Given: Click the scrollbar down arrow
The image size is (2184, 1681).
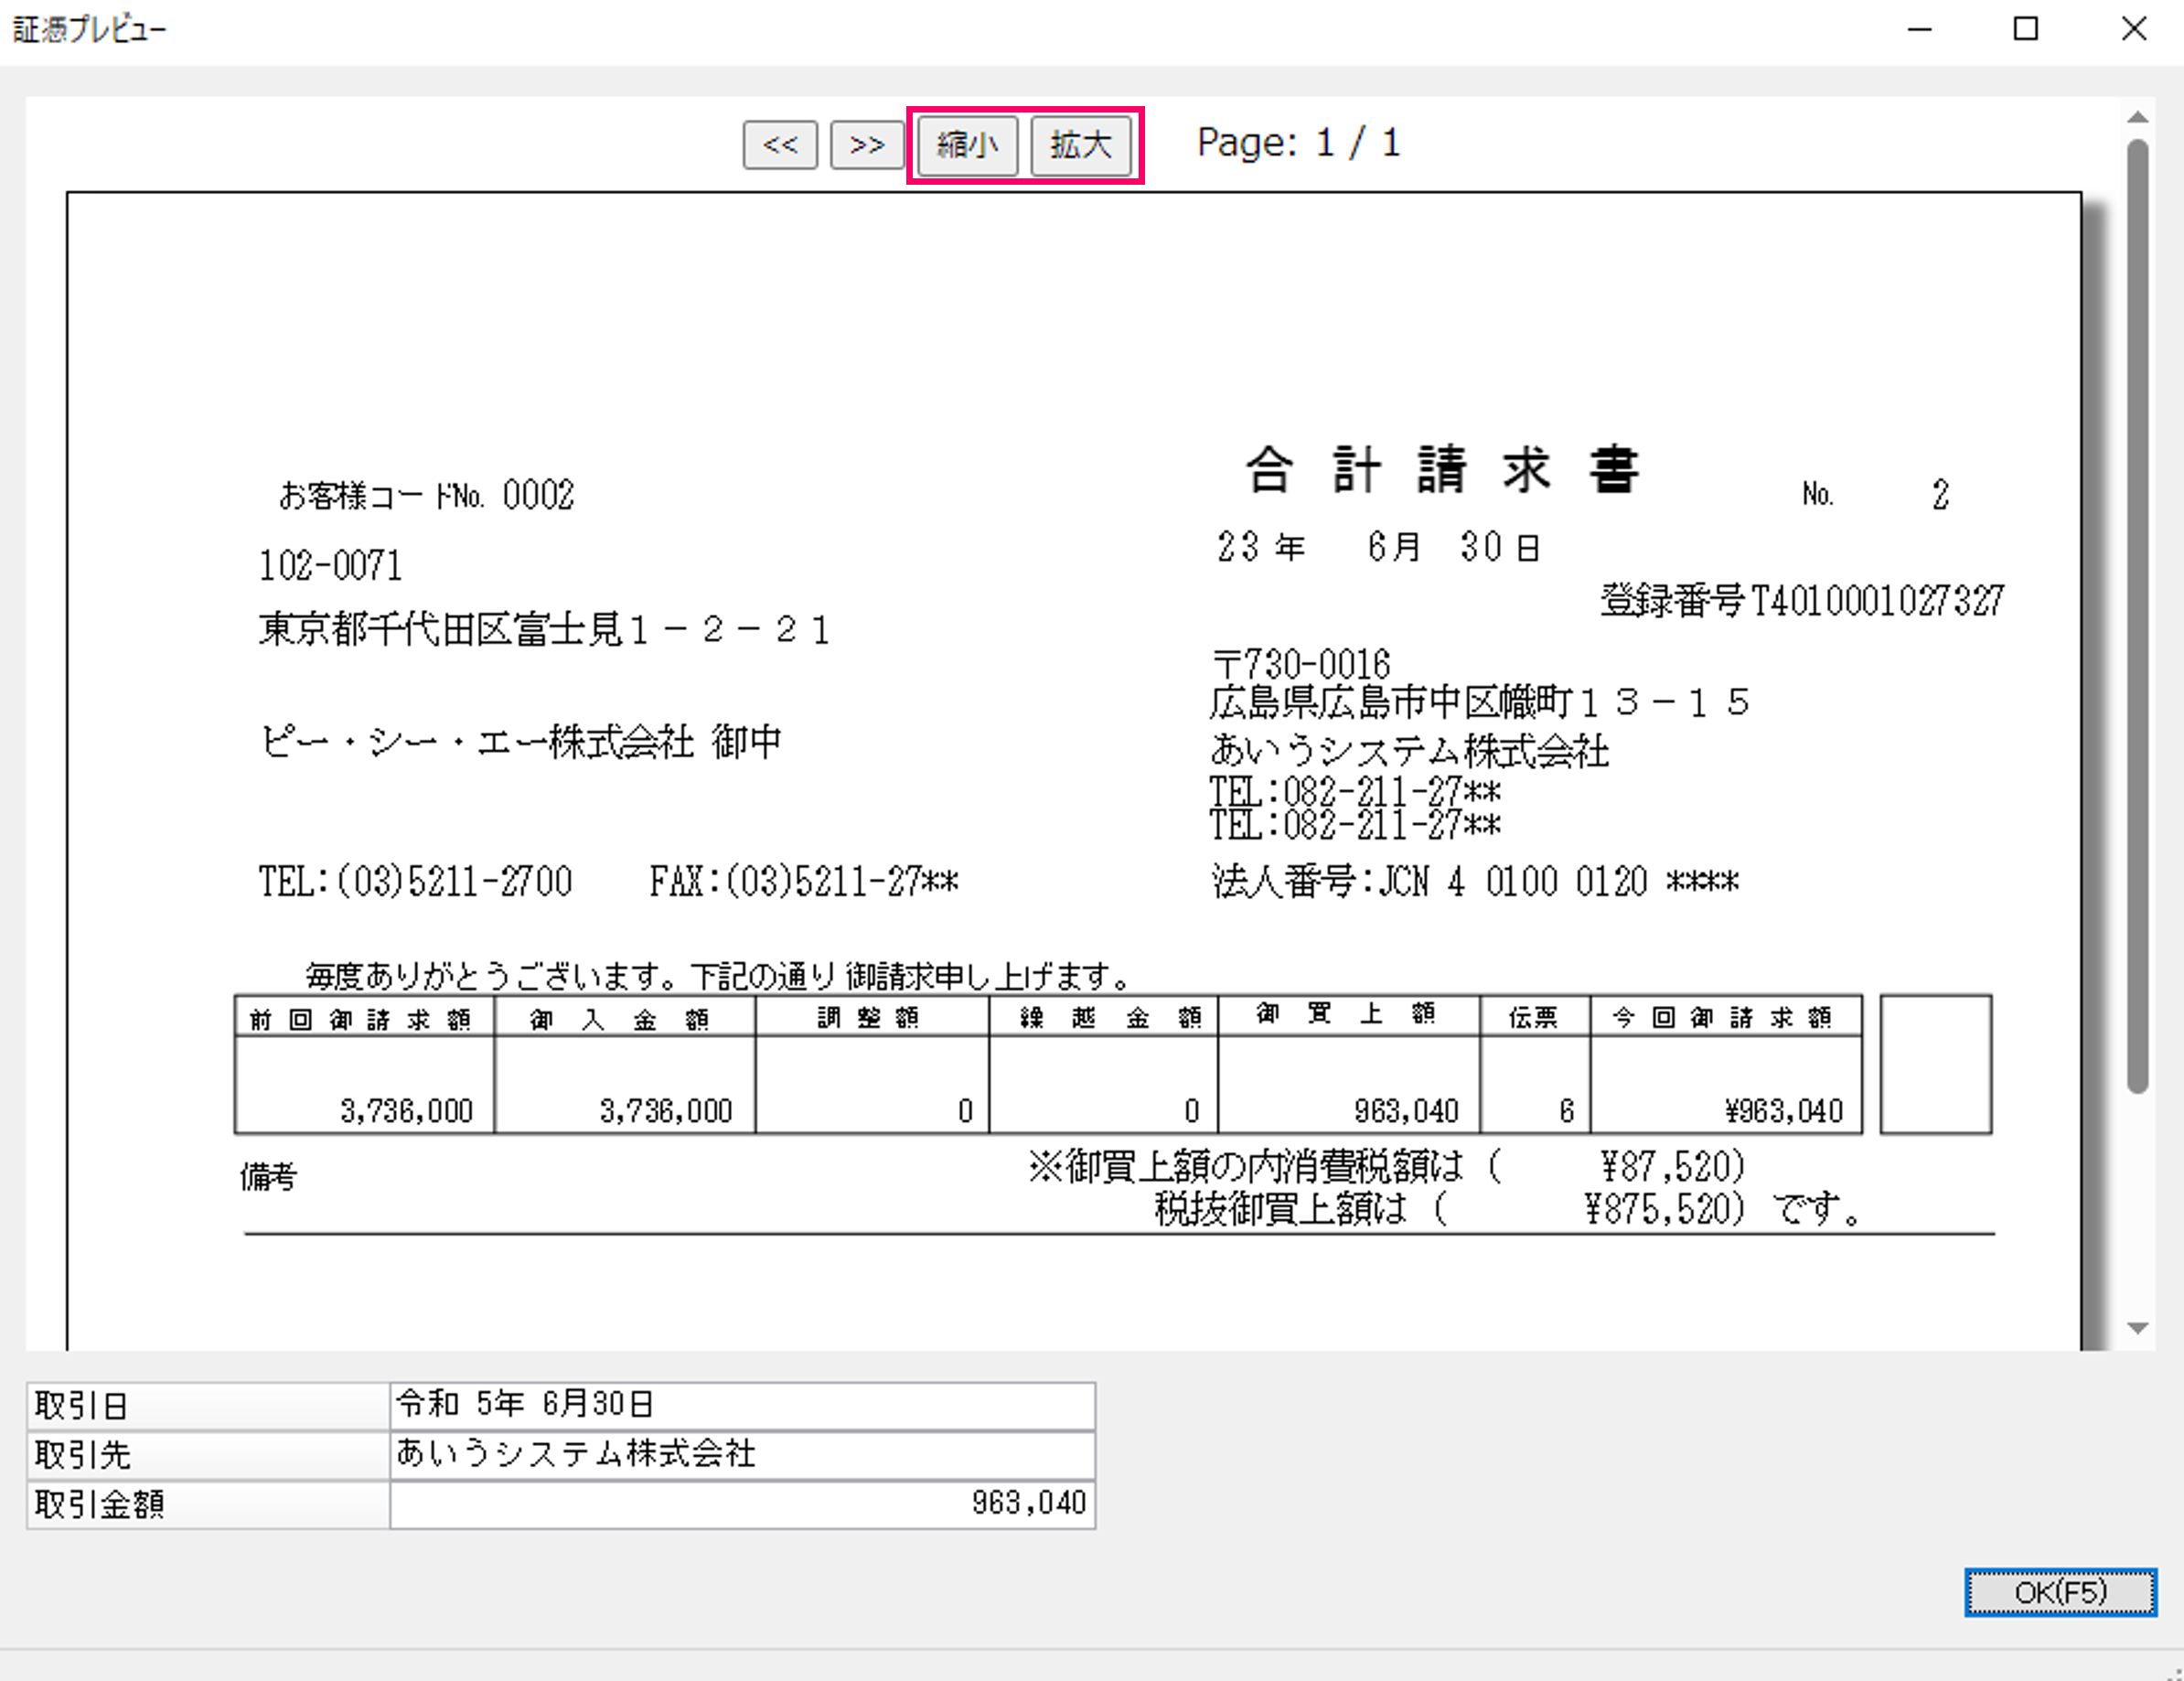Looking at the screenshot, I should (x=2138, y=1327).
